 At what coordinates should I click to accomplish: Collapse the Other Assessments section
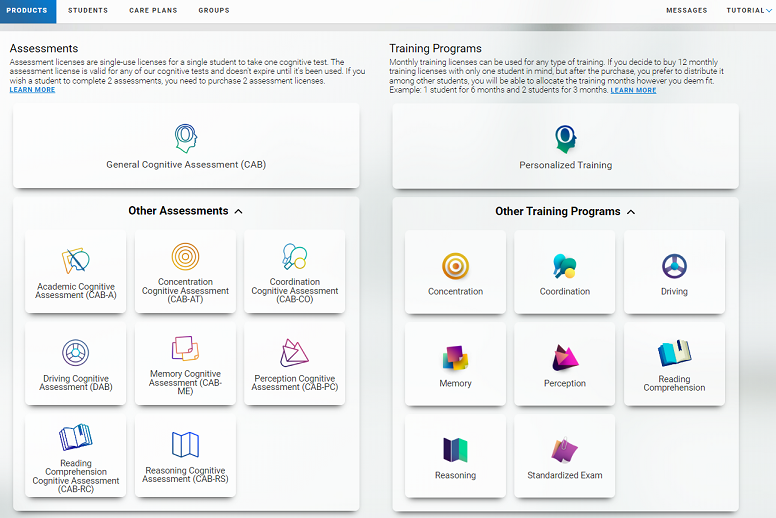coord(238,211)
